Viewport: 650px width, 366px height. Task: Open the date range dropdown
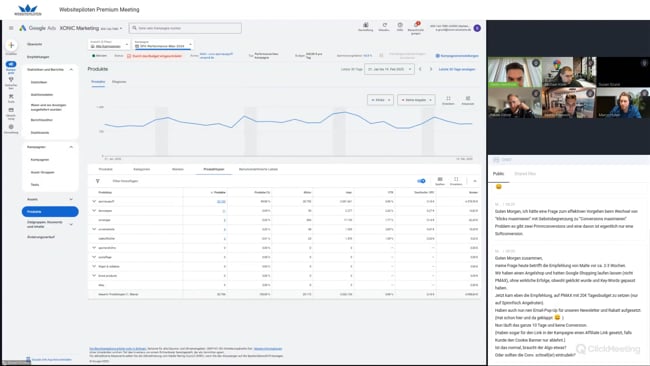[389, 69]
